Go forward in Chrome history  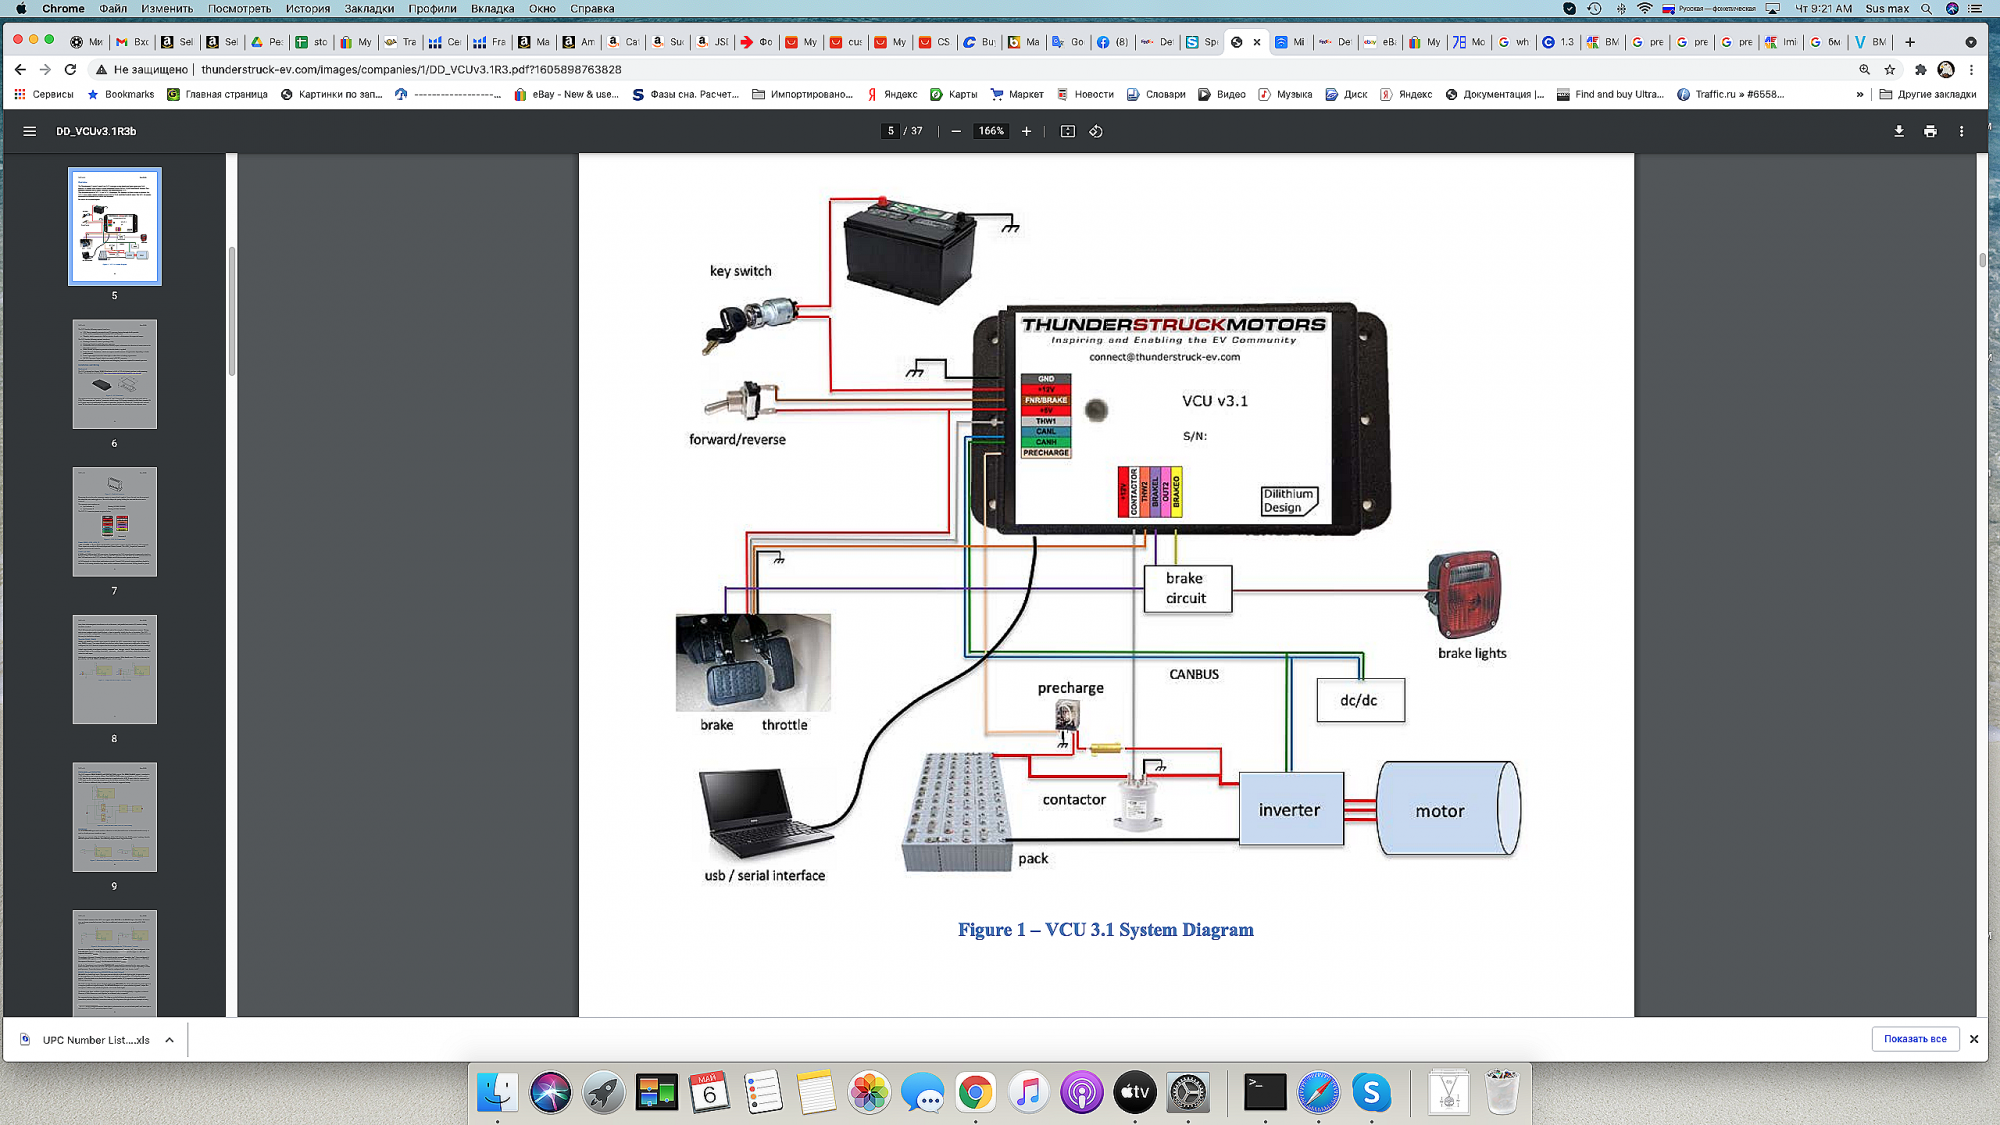(x=45, y=69)
